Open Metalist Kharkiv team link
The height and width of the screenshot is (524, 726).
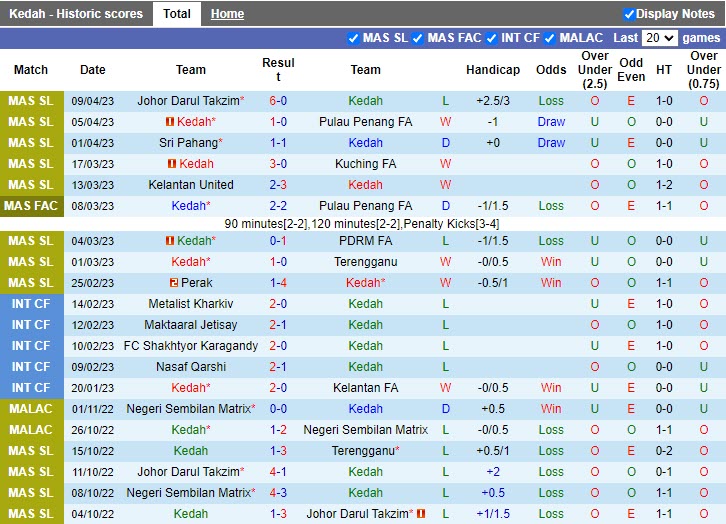pyautogui.click(x=191, y=304)
